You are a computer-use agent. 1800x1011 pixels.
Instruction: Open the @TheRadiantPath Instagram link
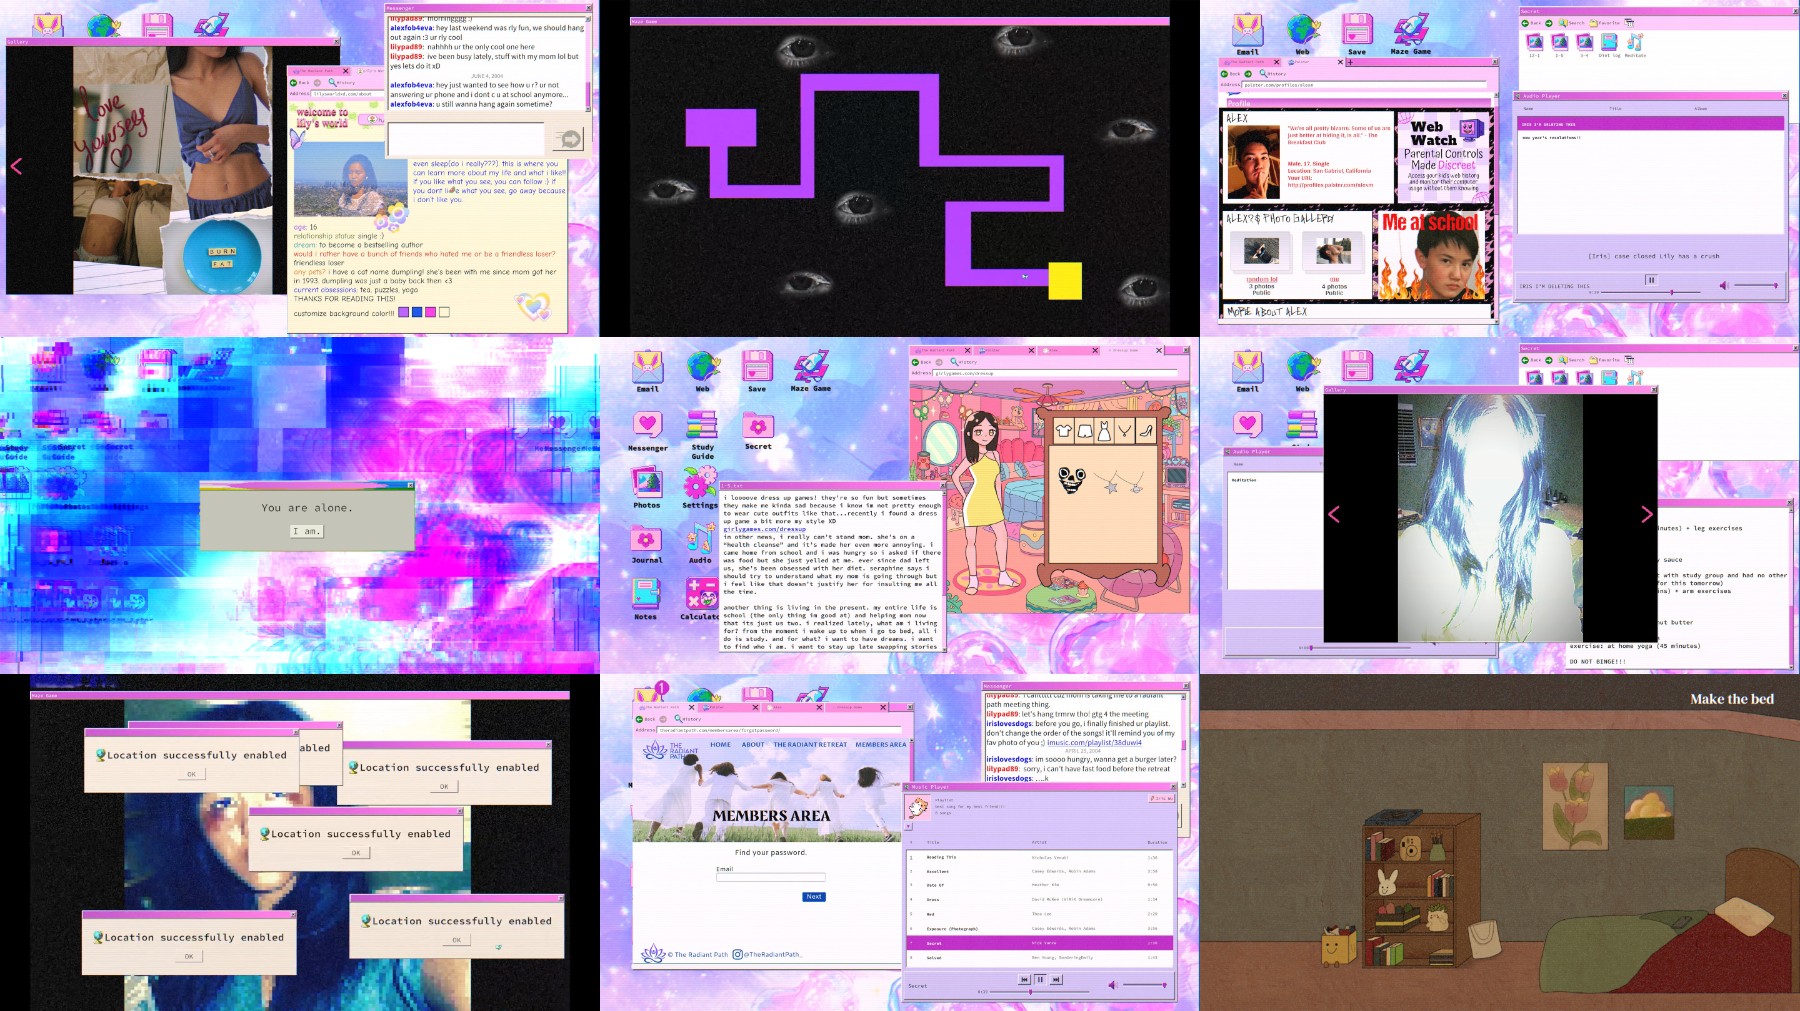(767, 955)
